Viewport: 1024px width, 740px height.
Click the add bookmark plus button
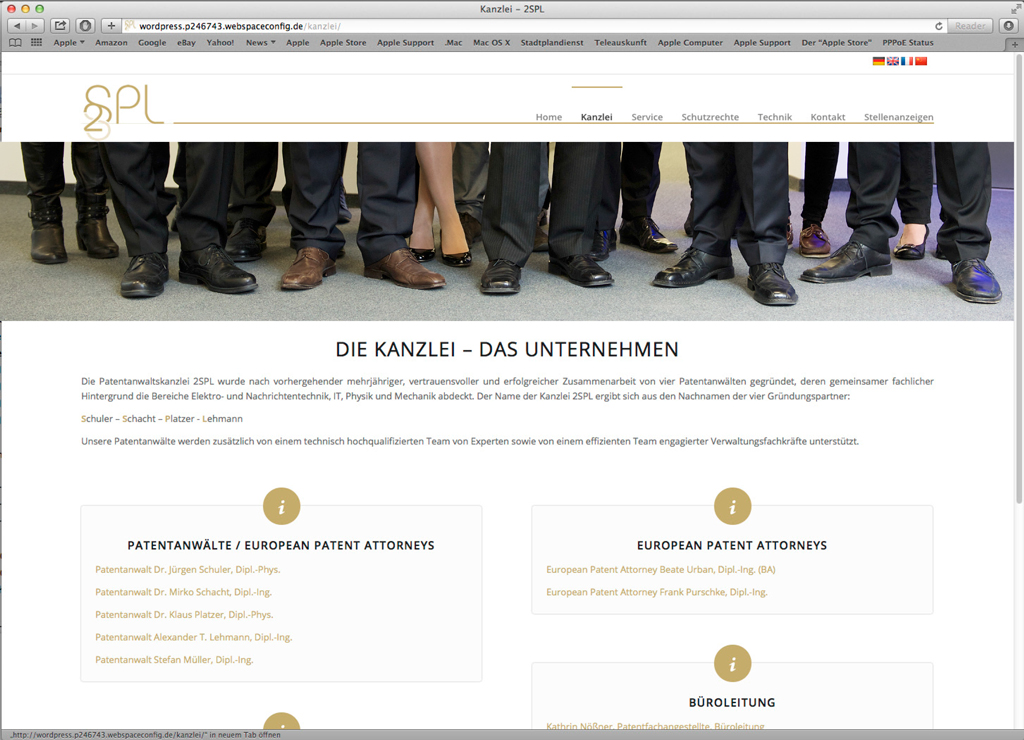coord(111,25)
